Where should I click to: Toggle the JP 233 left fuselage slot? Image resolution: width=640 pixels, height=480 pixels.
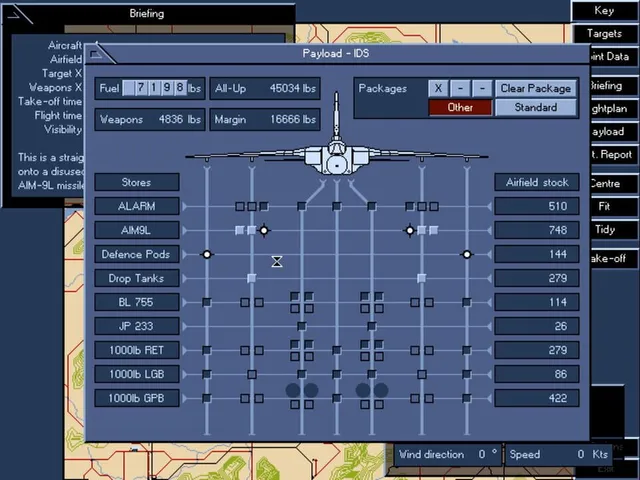pos(302,326)
